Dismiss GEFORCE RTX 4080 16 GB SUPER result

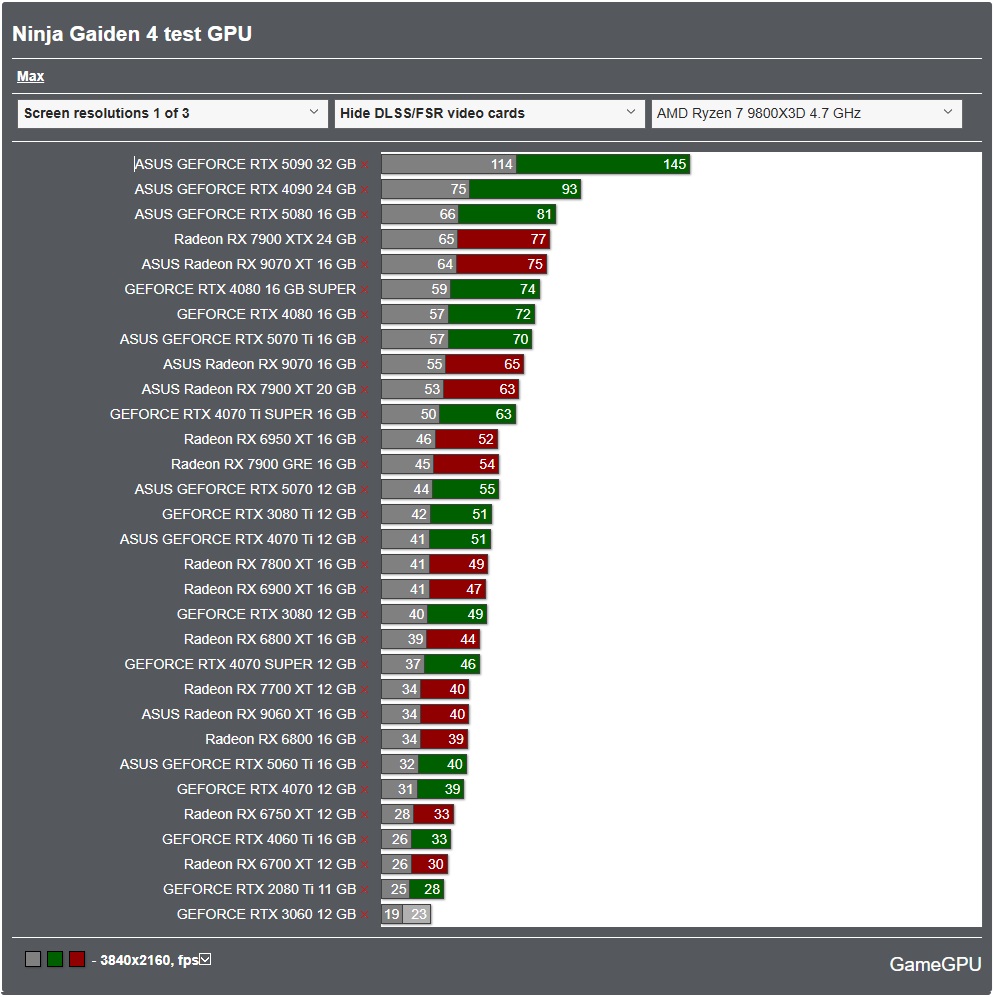click(x=366, y=289)
